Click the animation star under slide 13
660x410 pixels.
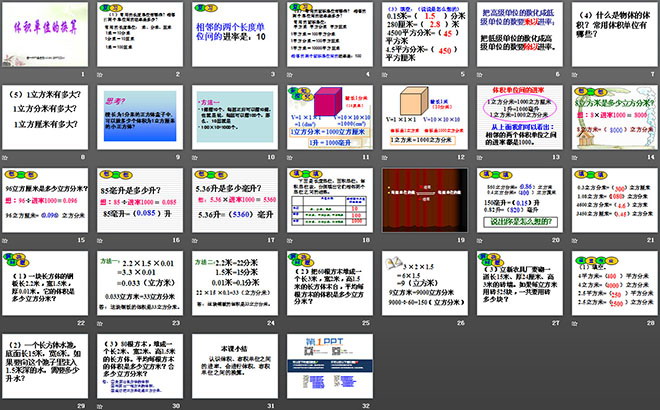click(x=480, y=157)
